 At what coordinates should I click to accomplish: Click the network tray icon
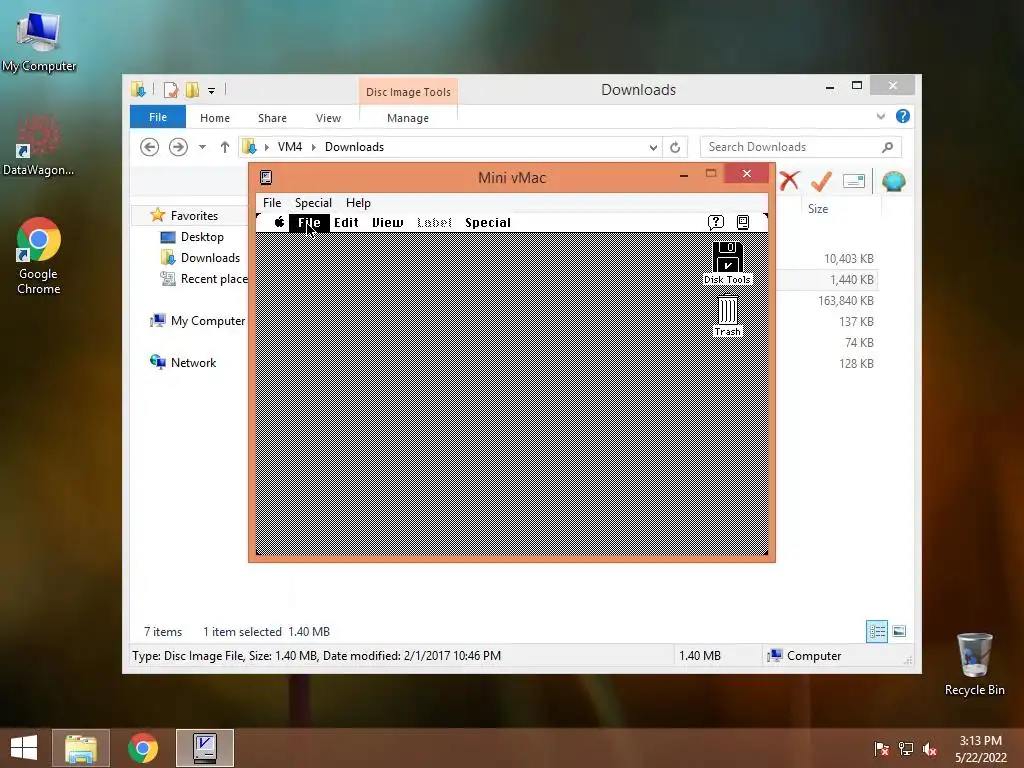[x=906, y=748]
